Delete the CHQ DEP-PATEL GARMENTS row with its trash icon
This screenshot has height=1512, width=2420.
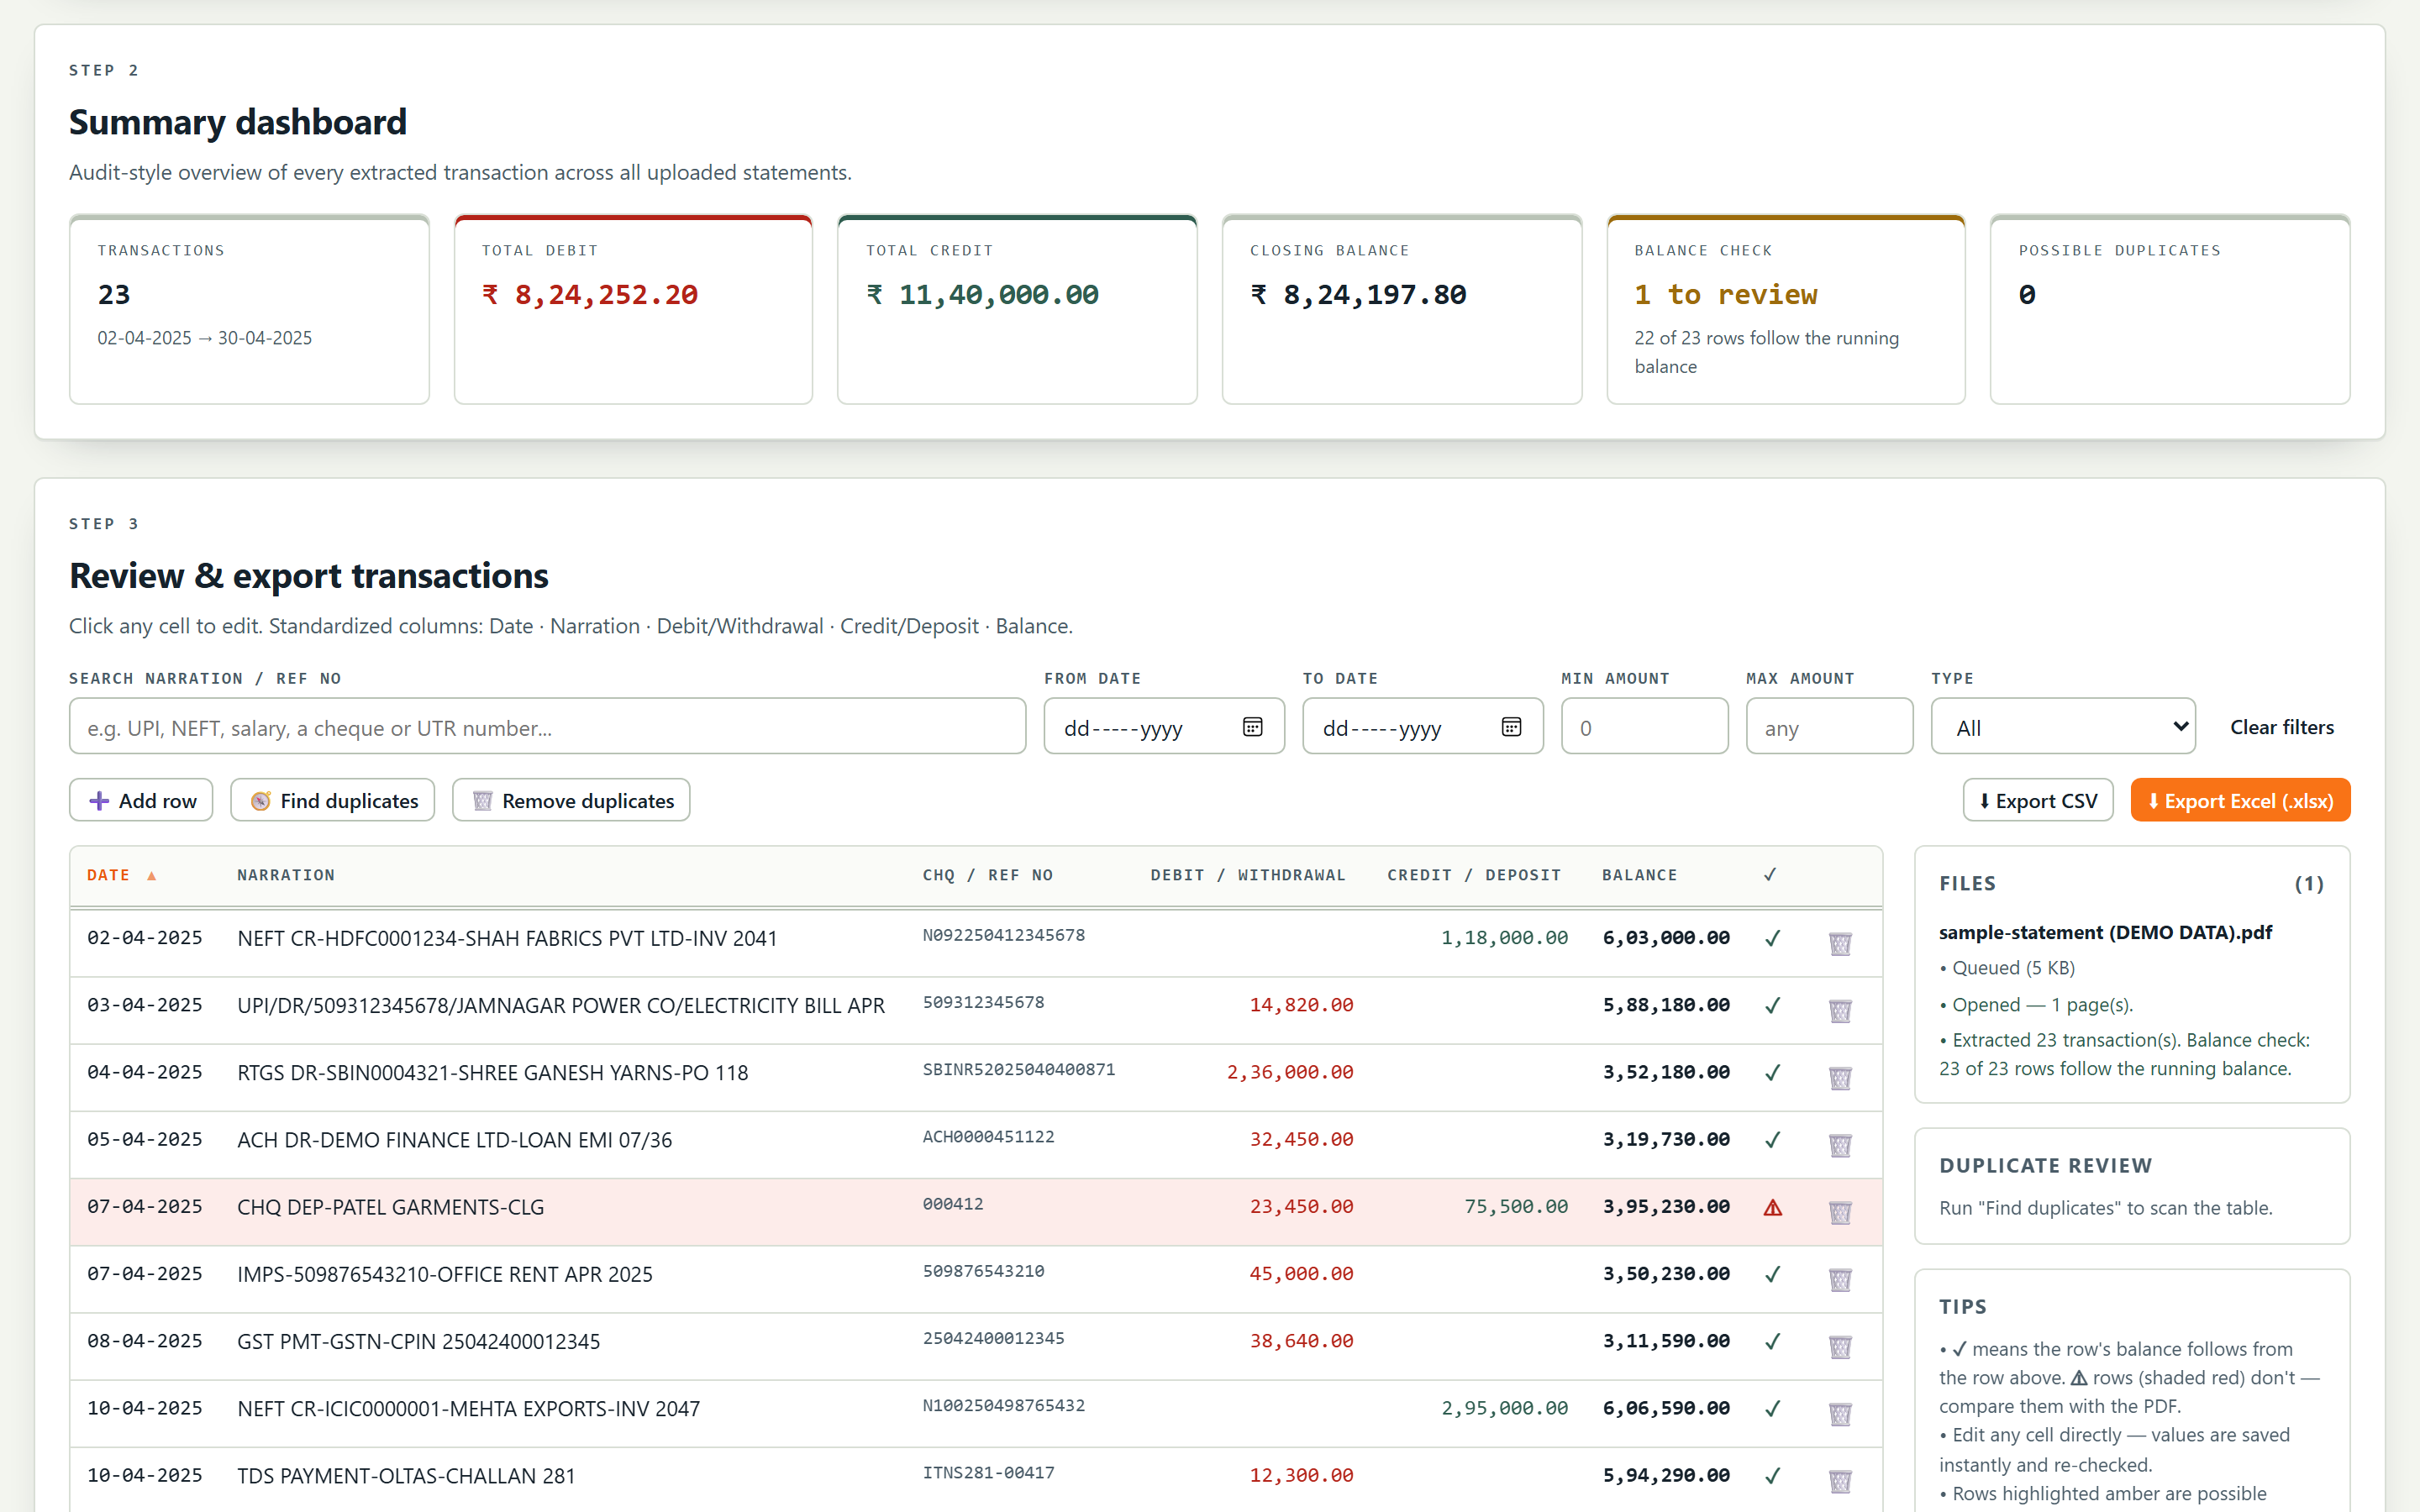click(1840, 1212)
